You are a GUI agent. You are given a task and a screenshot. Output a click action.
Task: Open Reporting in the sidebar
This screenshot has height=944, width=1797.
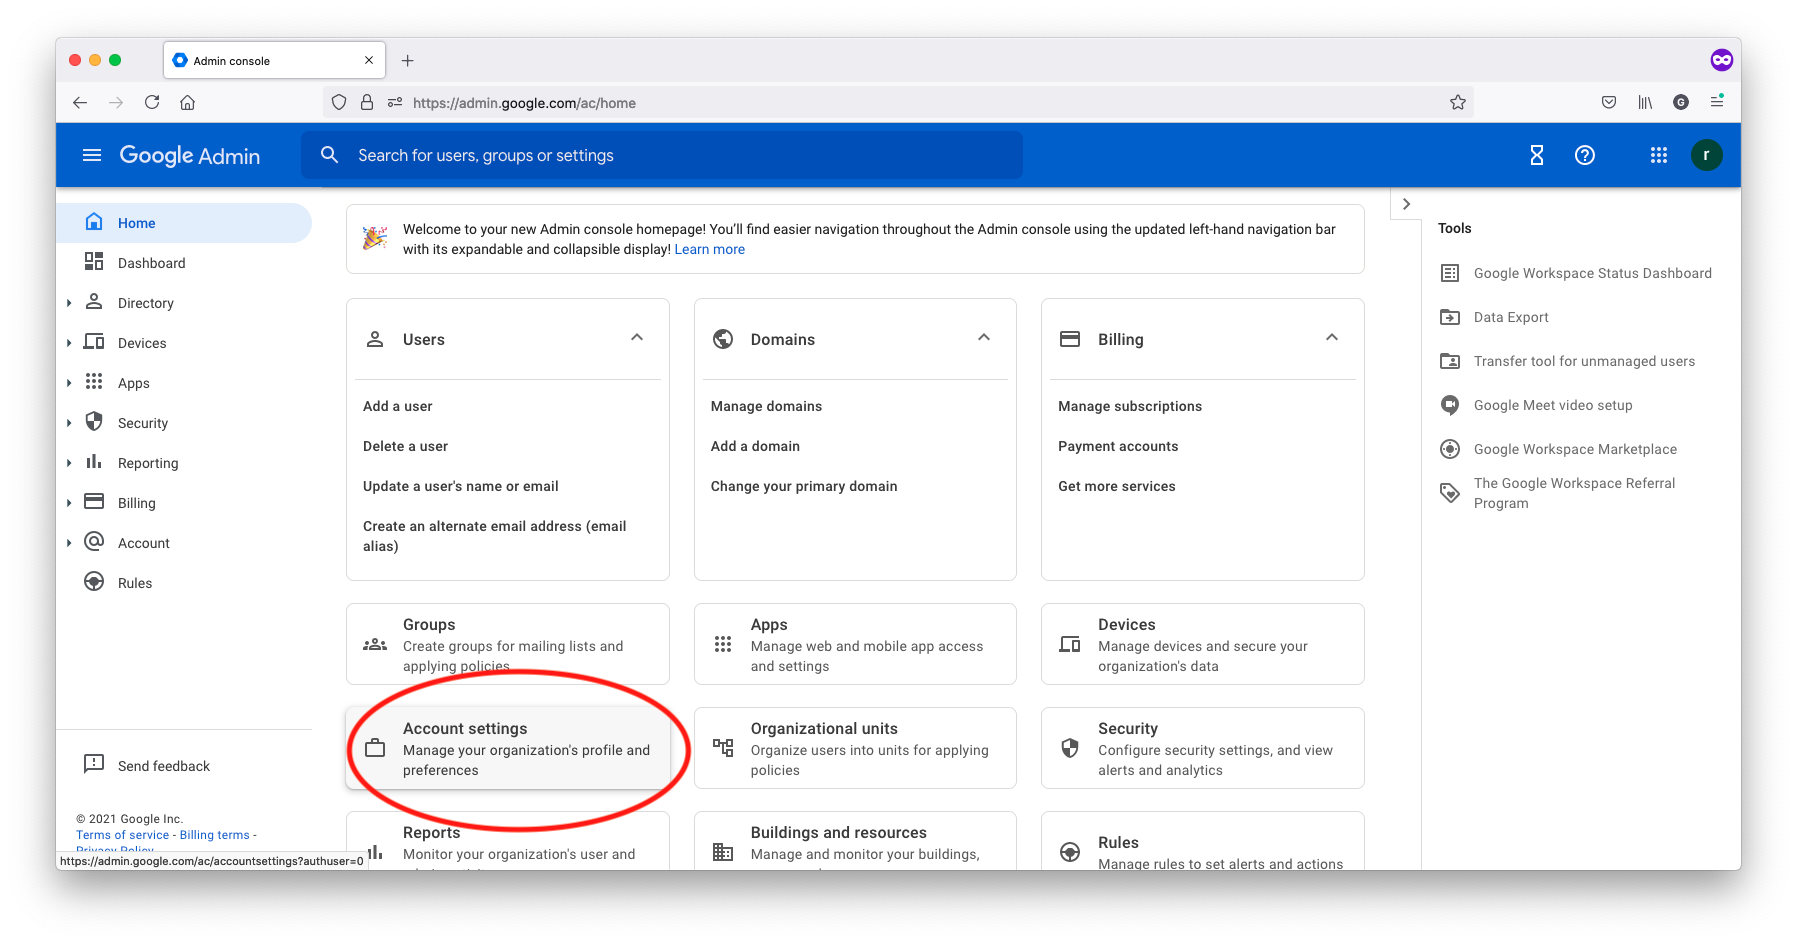click(x=184, y=463)
